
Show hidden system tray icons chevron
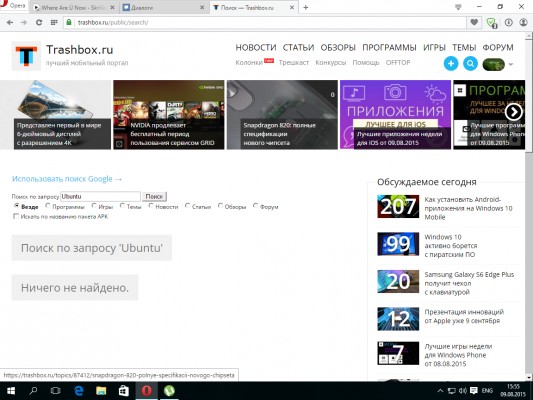tap(440, 391)
